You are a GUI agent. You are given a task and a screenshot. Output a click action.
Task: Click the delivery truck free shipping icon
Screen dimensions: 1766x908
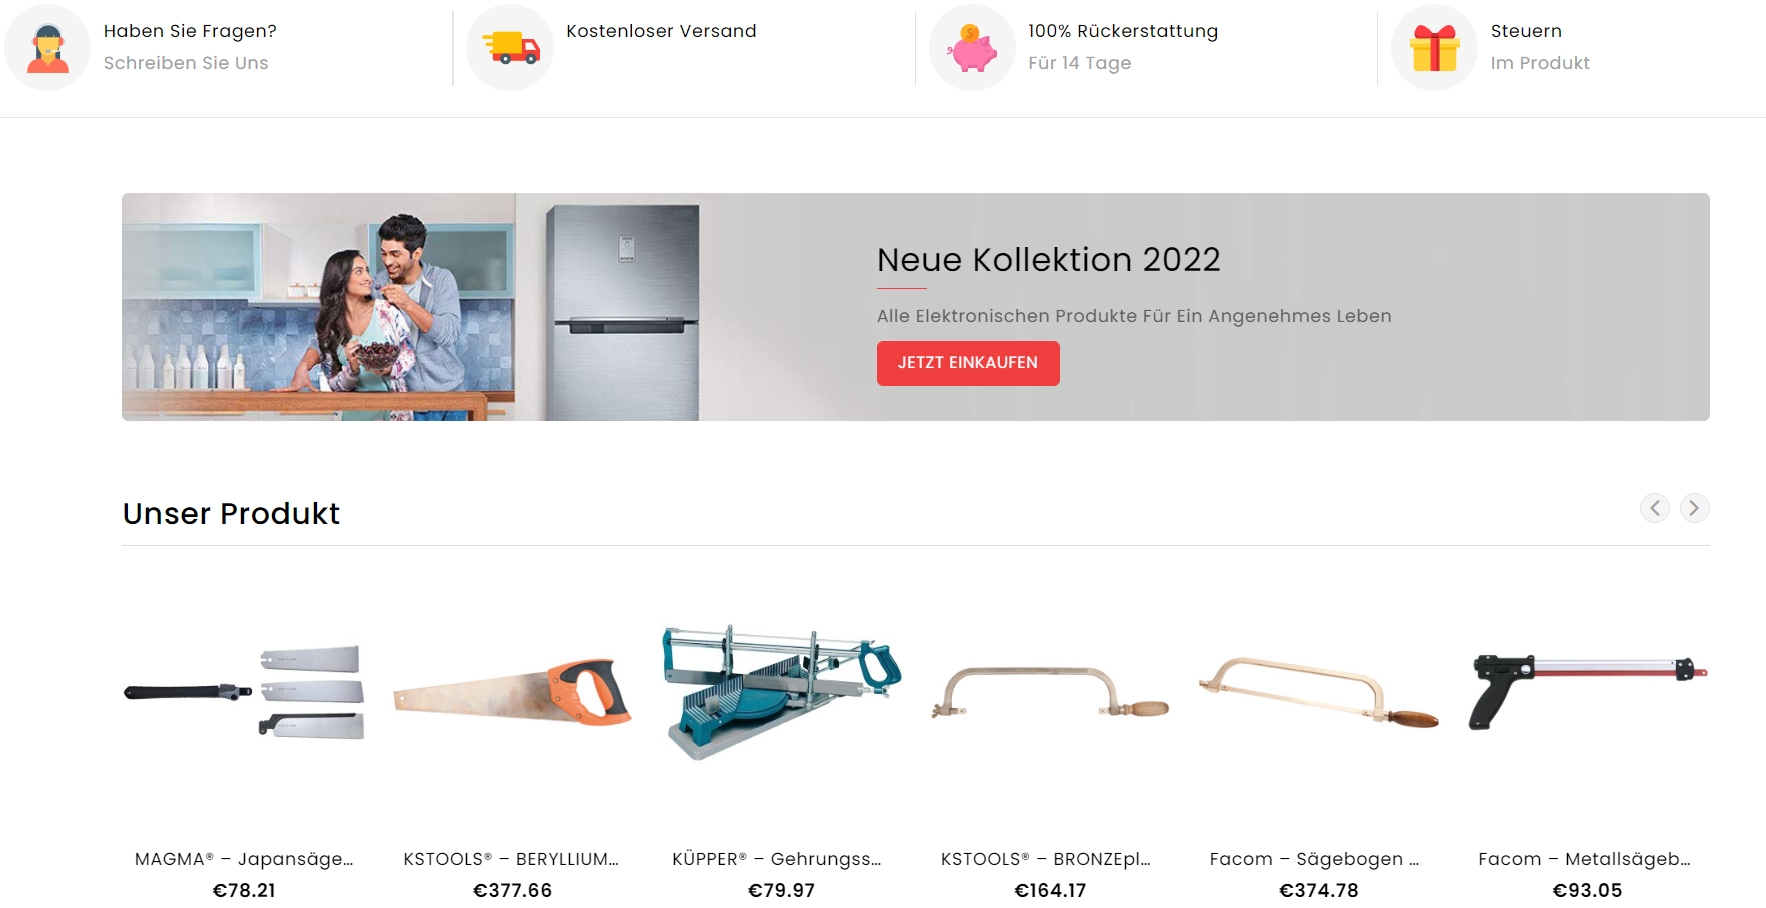tap(510, 48)
